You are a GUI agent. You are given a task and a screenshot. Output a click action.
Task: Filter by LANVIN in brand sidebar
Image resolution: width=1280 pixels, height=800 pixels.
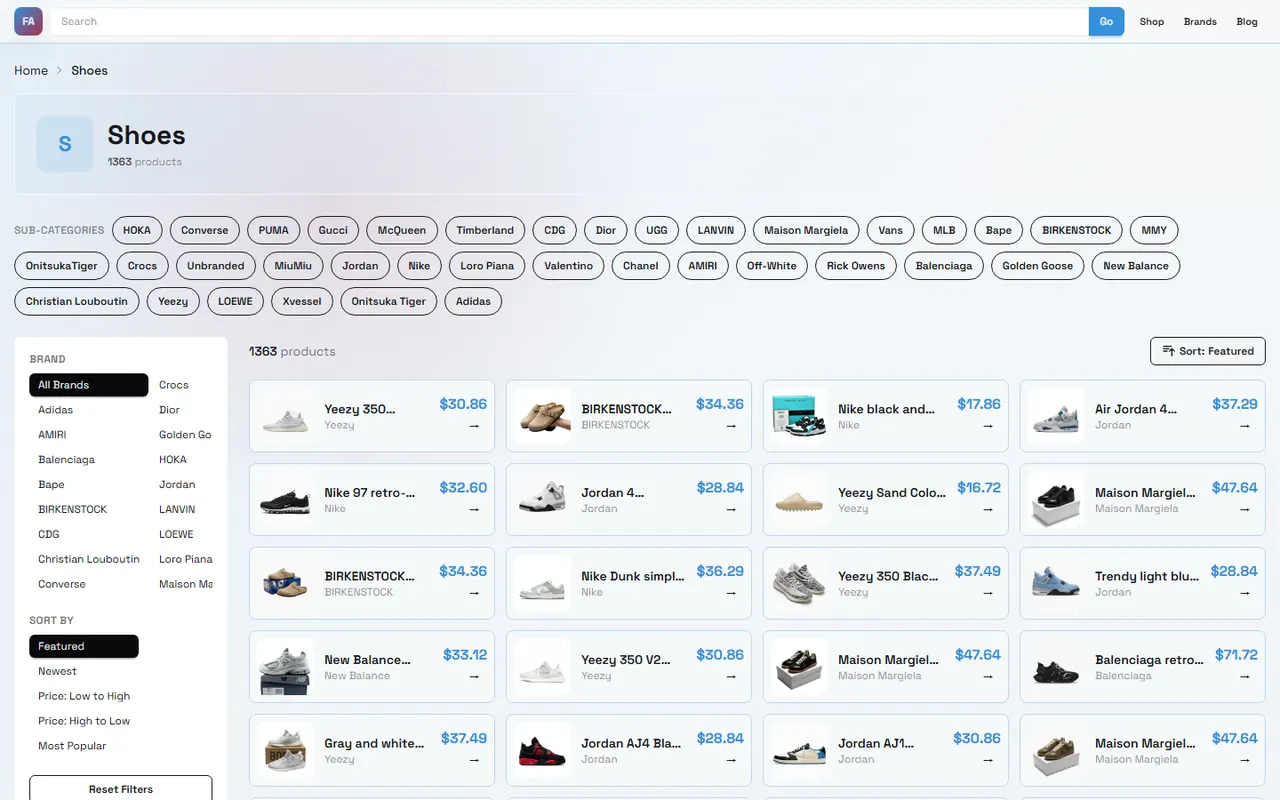click(182, 509)
